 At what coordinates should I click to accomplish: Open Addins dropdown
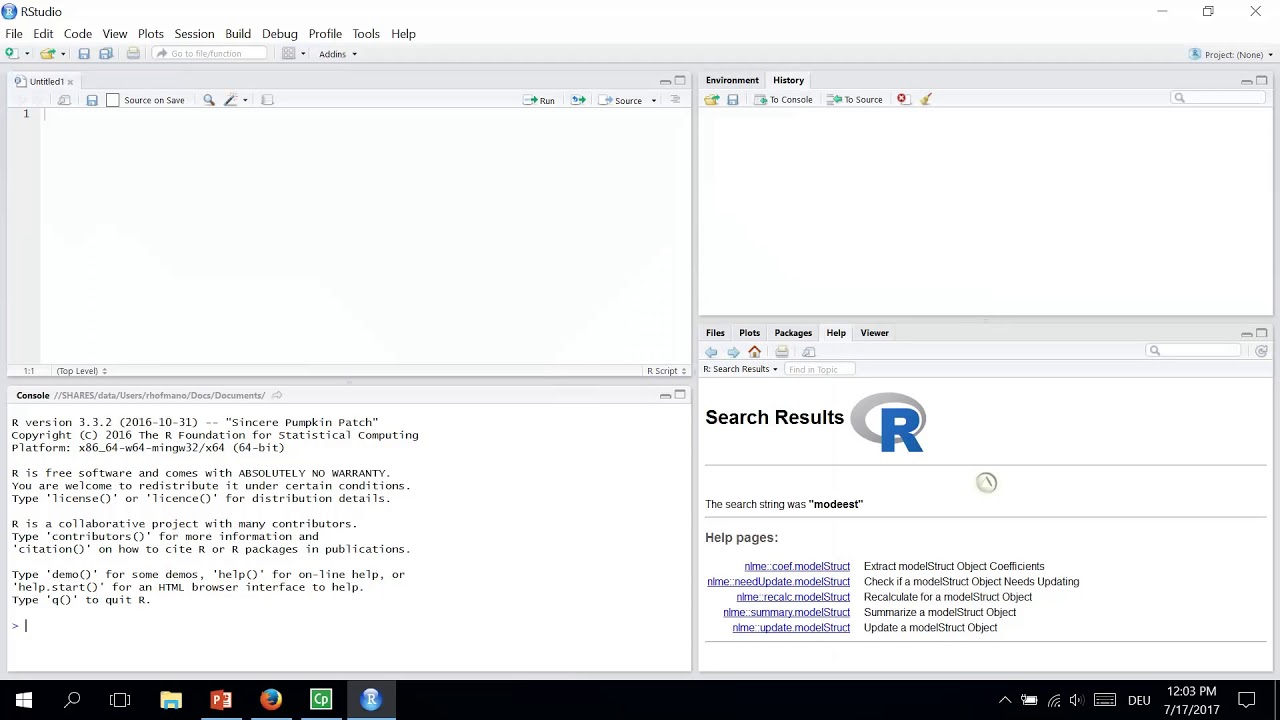tap(338, 54)
